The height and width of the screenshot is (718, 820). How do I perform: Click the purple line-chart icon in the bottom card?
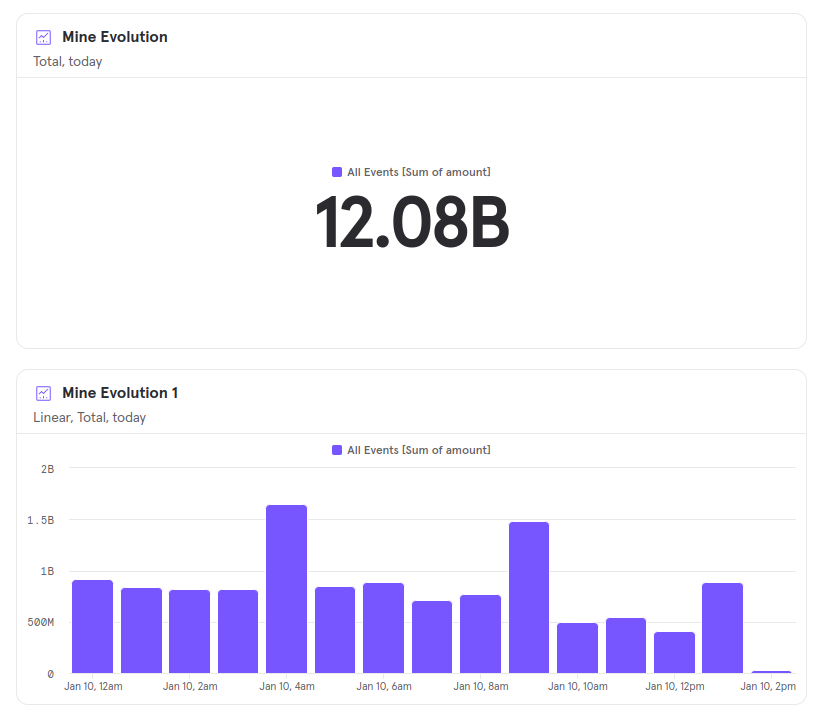(x=42, y=392)
